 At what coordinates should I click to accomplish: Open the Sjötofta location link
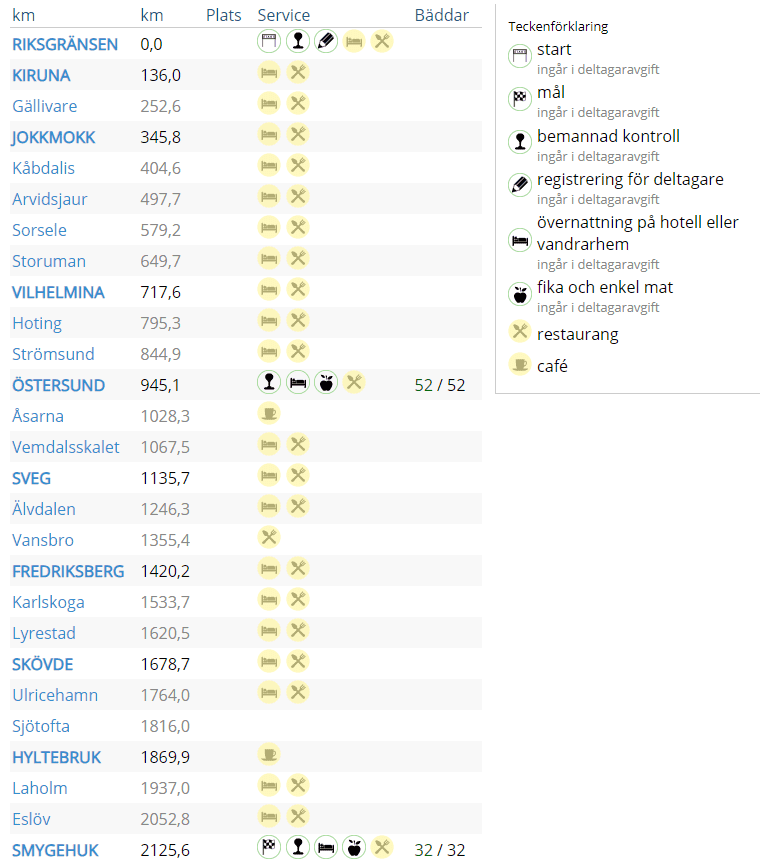pyautogui.click(x=41, y=726)
